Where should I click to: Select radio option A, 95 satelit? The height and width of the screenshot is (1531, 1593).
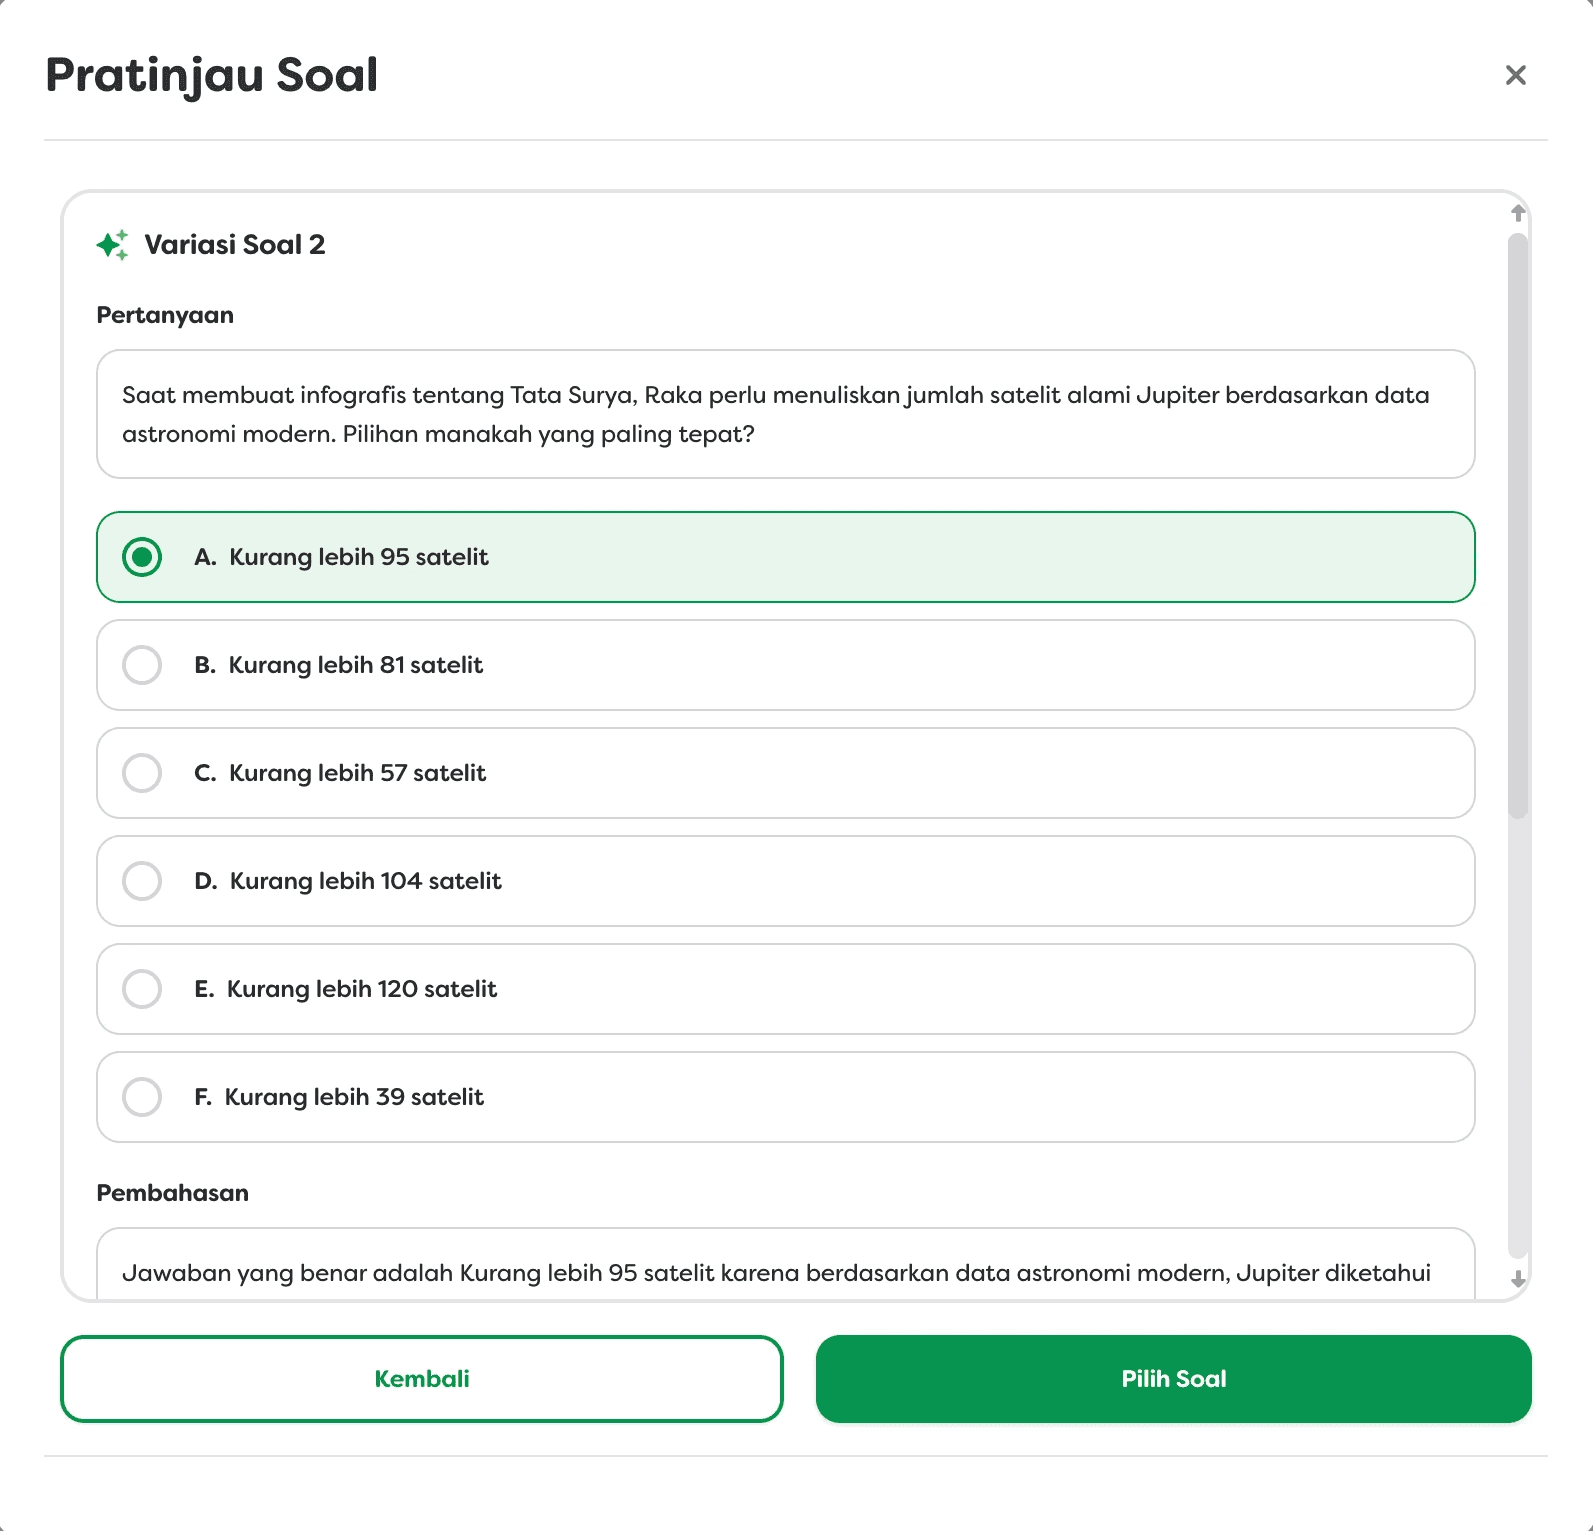click(142, 557)
